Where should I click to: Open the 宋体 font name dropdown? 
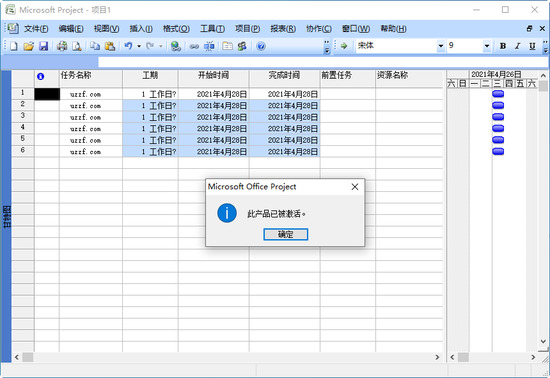point(441,46)
